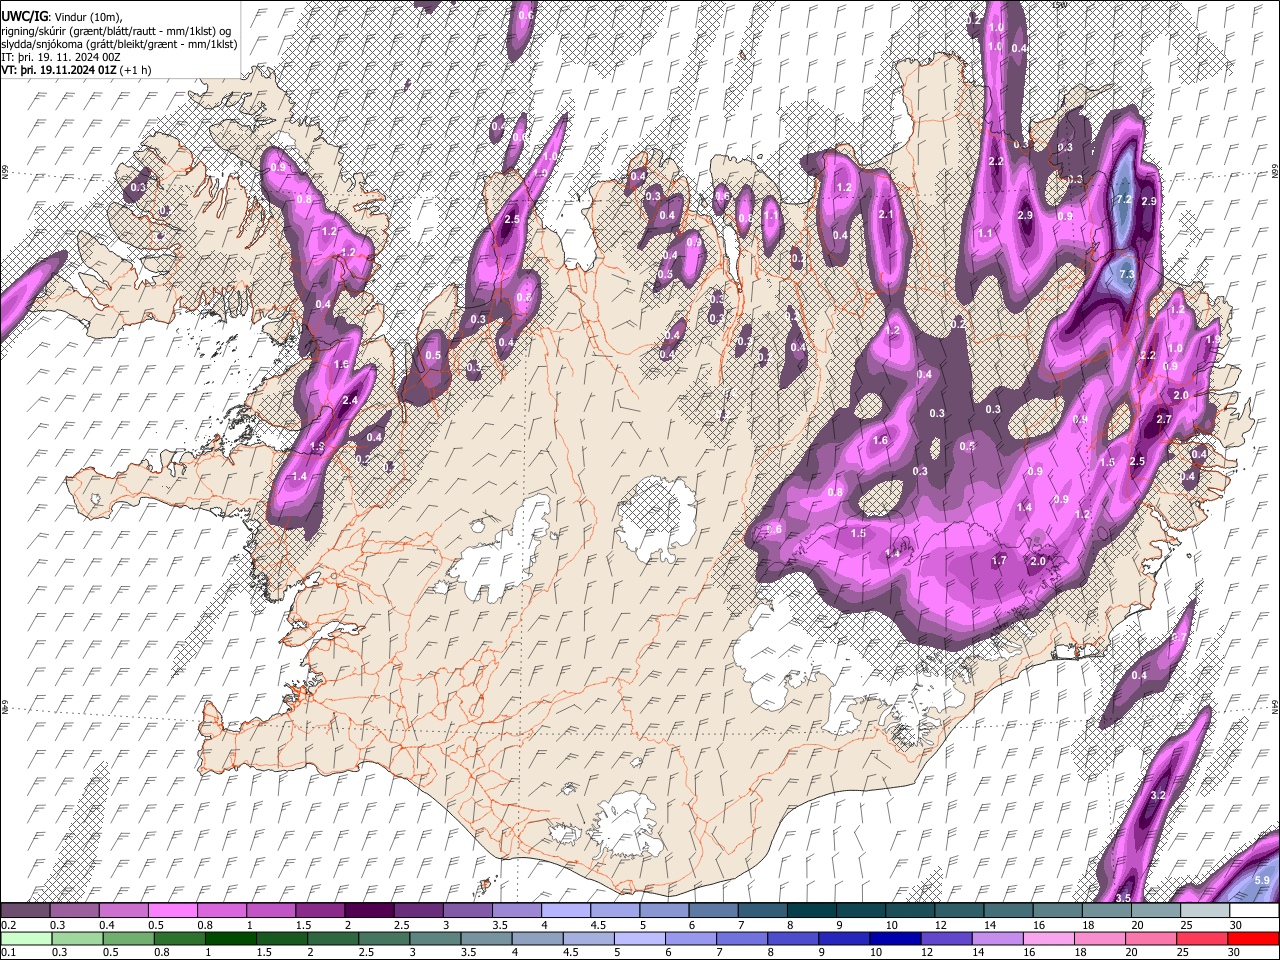The image size is (1280, 960).
Task: Click the "IT: þri. 19. 11. 2024 00Z" line
Action: click(62, 57)
